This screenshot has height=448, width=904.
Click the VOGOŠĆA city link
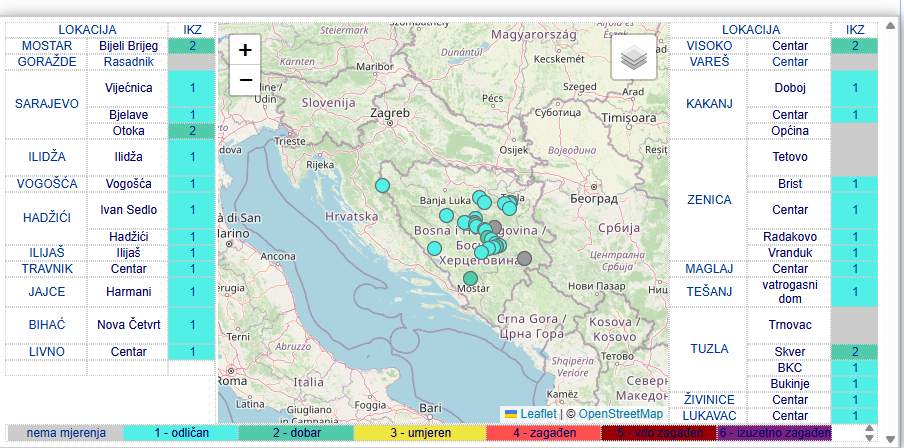coord(47,184)
